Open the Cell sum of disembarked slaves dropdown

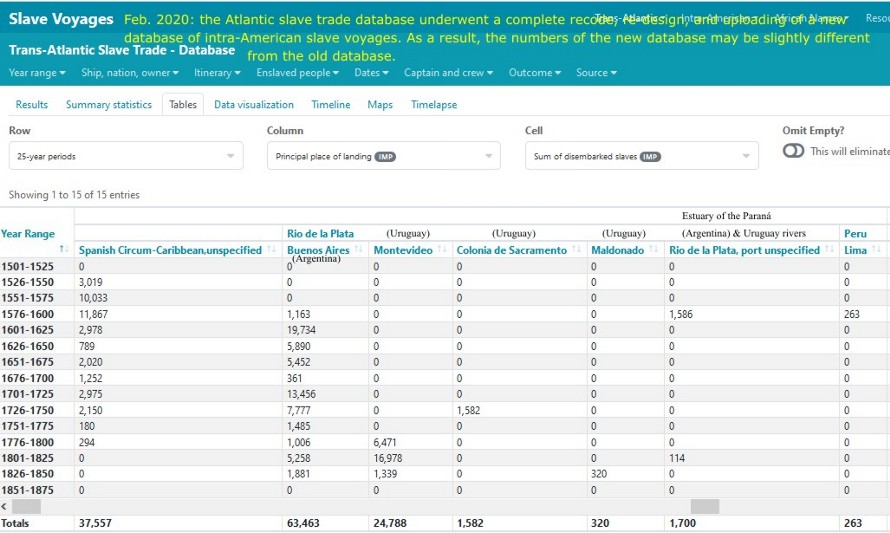coord(641,156)
